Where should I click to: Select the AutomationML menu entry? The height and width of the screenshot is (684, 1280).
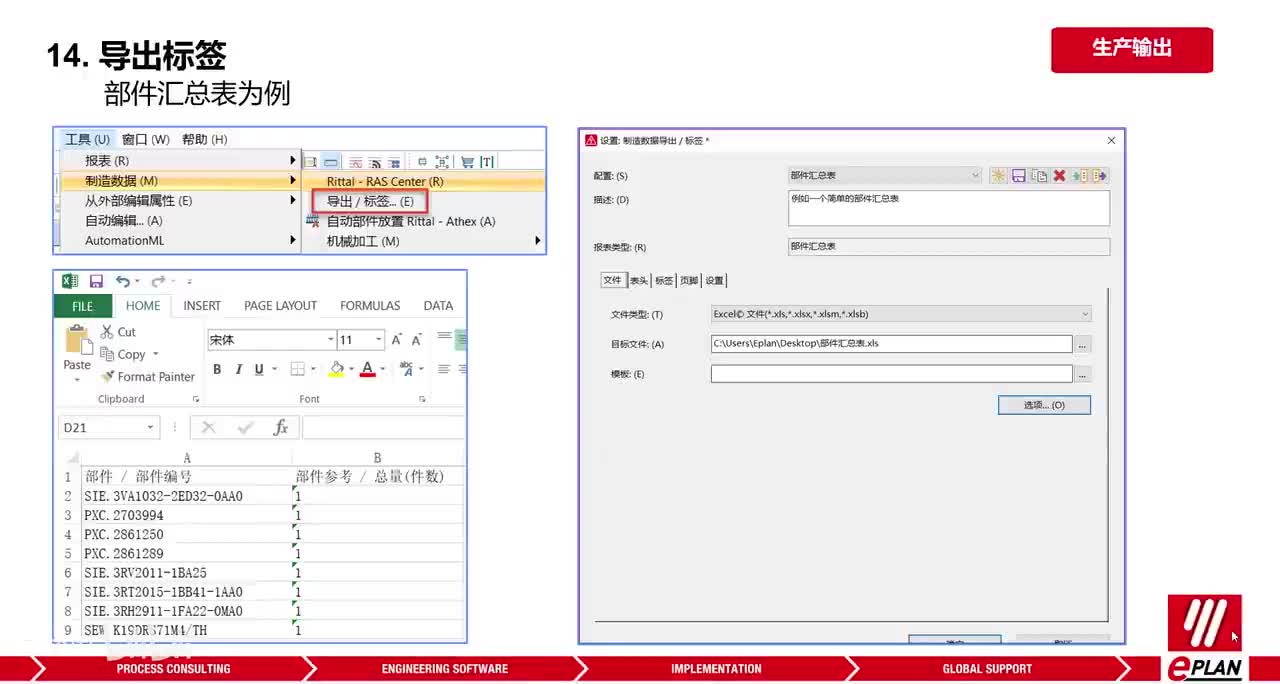tap(180, 241)
